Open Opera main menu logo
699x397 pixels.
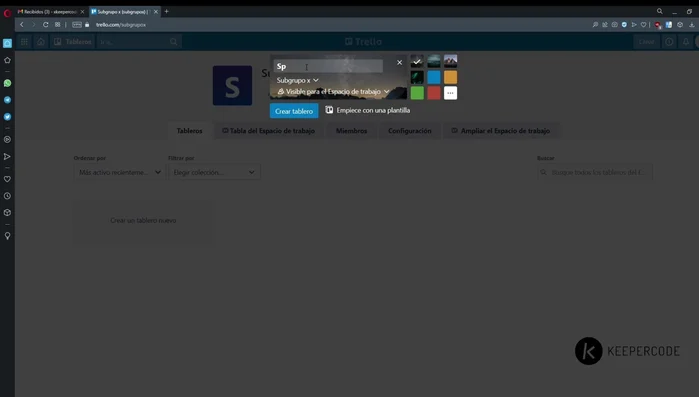(7, 13)
